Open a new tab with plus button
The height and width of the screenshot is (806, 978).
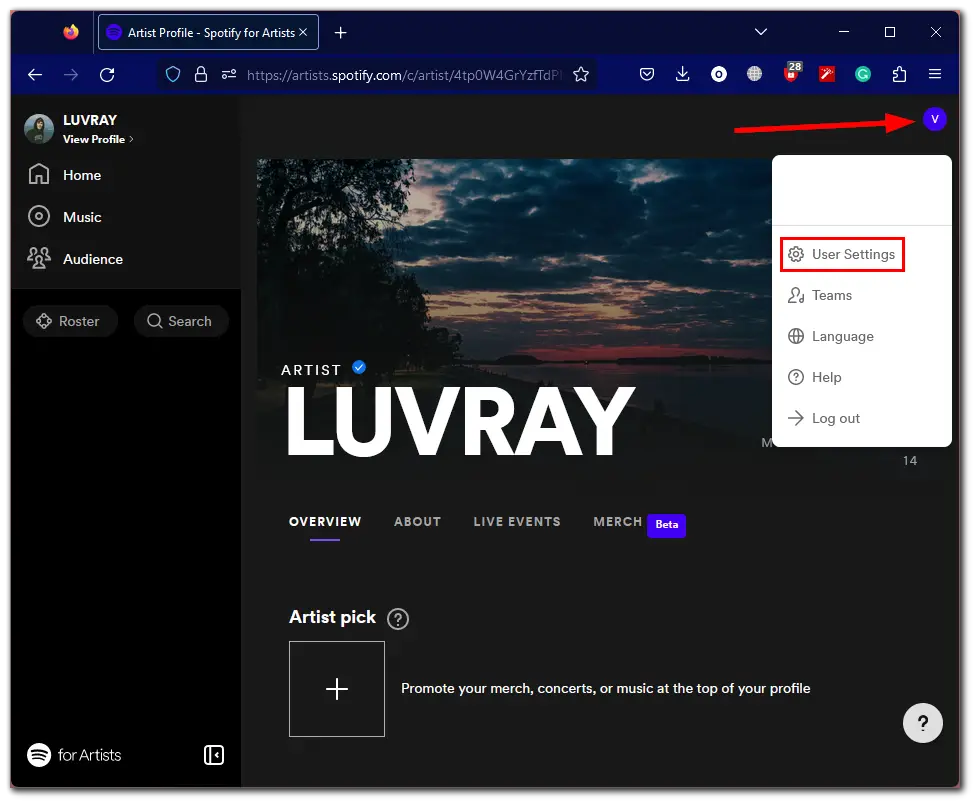pos(340,32)
